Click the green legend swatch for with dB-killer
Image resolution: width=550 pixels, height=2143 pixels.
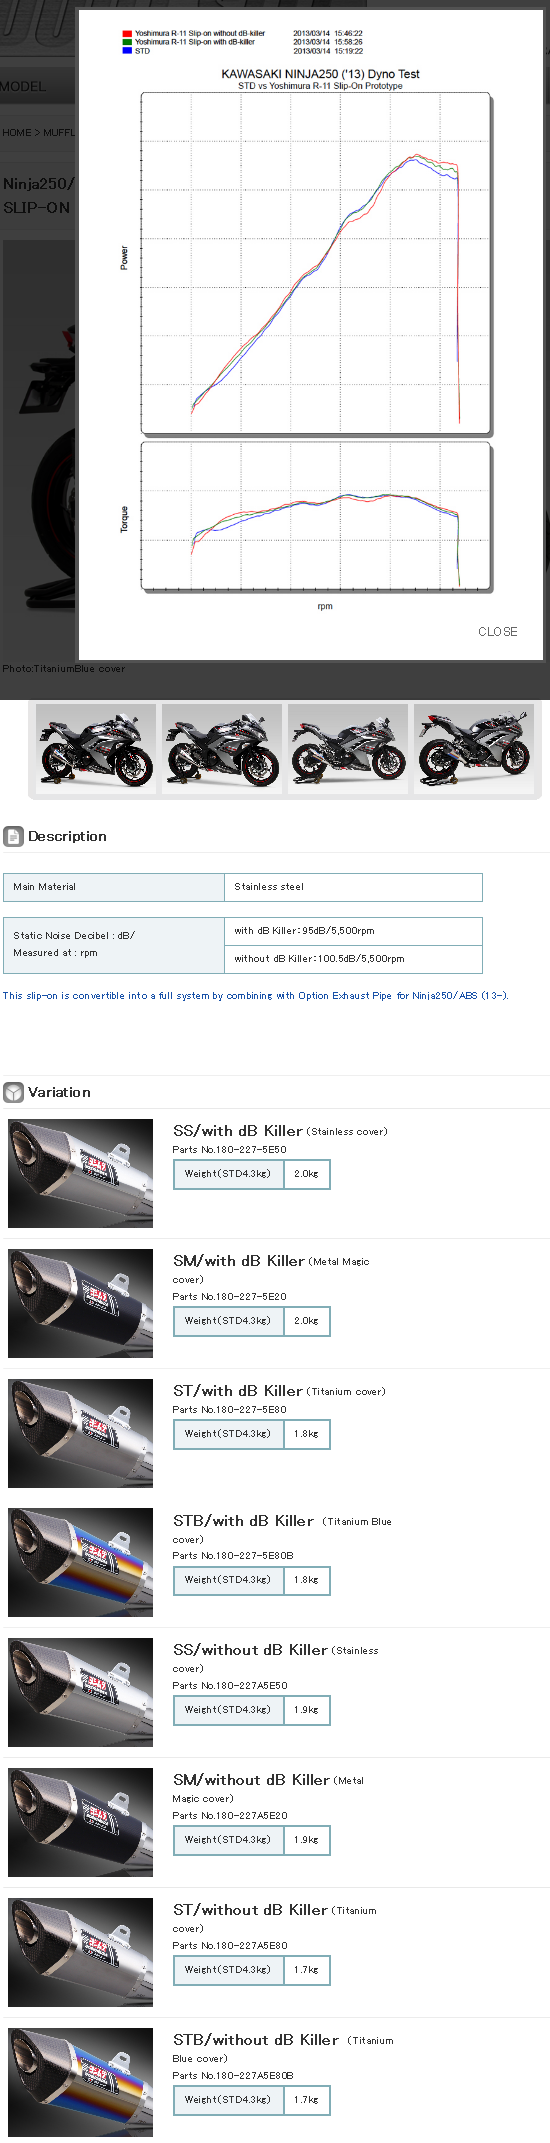[127, 42]
